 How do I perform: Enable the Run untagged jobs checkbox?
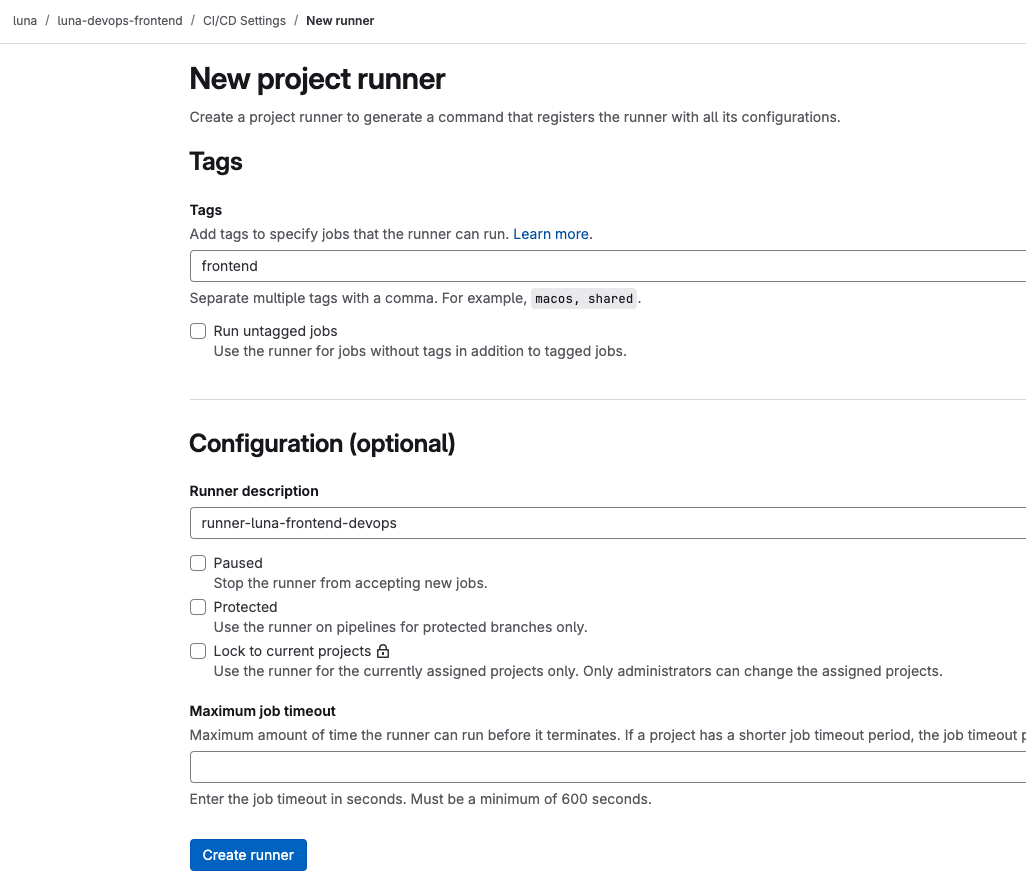[198, 331]
